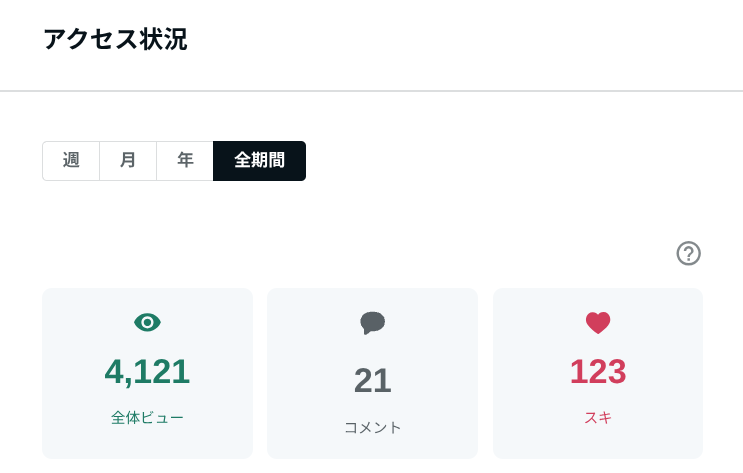
Task: Click empty space right of 全期間 tab
Action: pos(500,161)
